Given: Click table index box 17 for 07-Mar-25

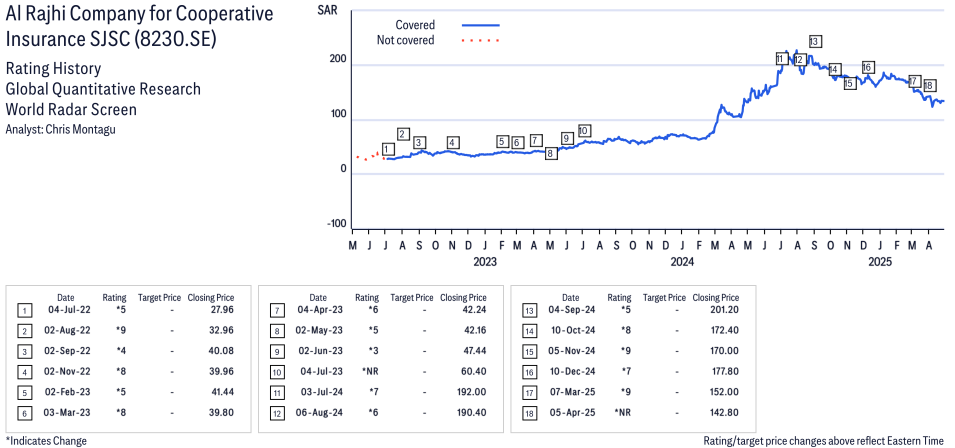Looking at the screenshot, I should (x=529, y=393).
